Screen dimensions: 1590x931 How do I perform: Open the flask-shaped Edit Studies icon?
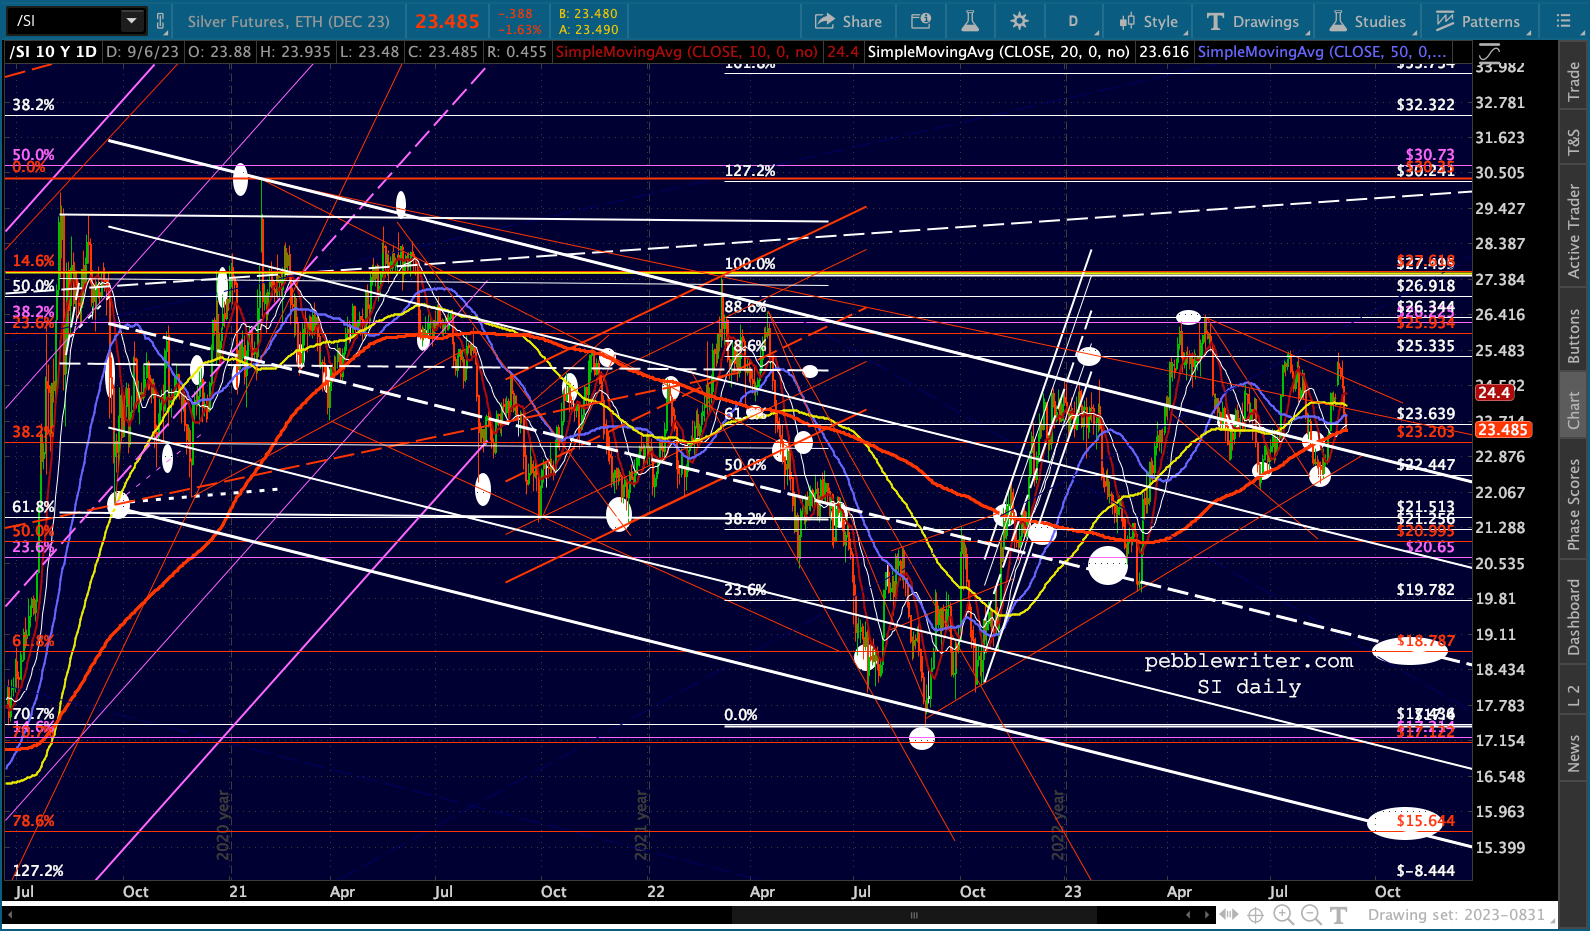pyautogui.click(x=970, y=21)
